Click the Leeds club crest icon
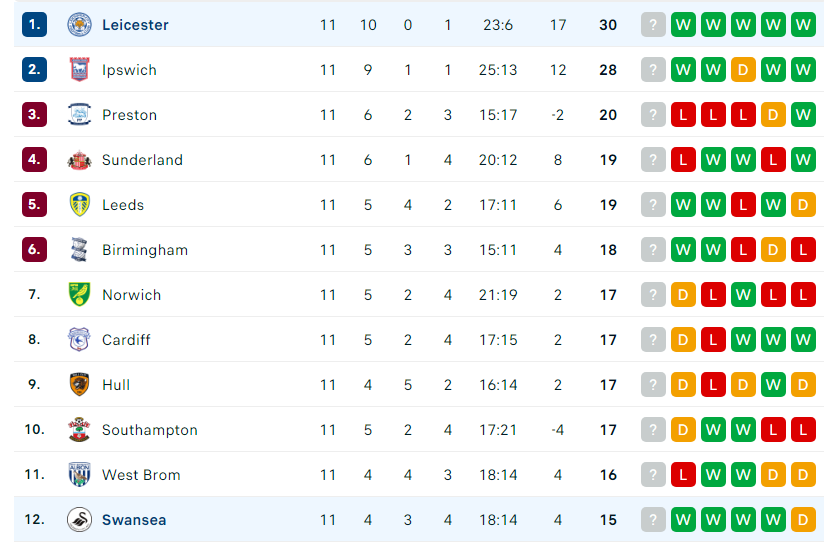The height and width of the screenshot is (547, 824). (79, 204)
